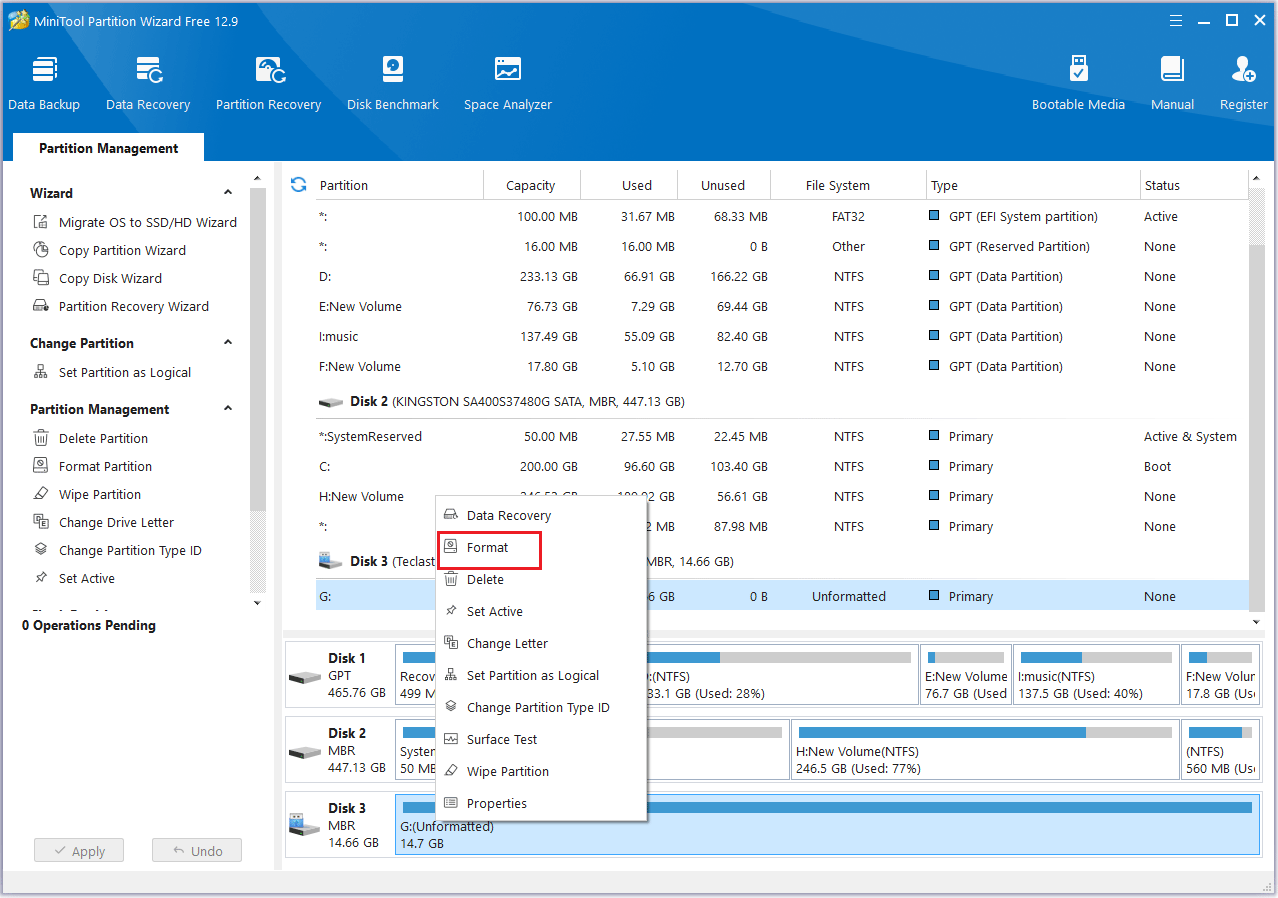Launch Partition Recovery from toolbar
This screenshot has width=1278, height=898.
tap(268, 84)
